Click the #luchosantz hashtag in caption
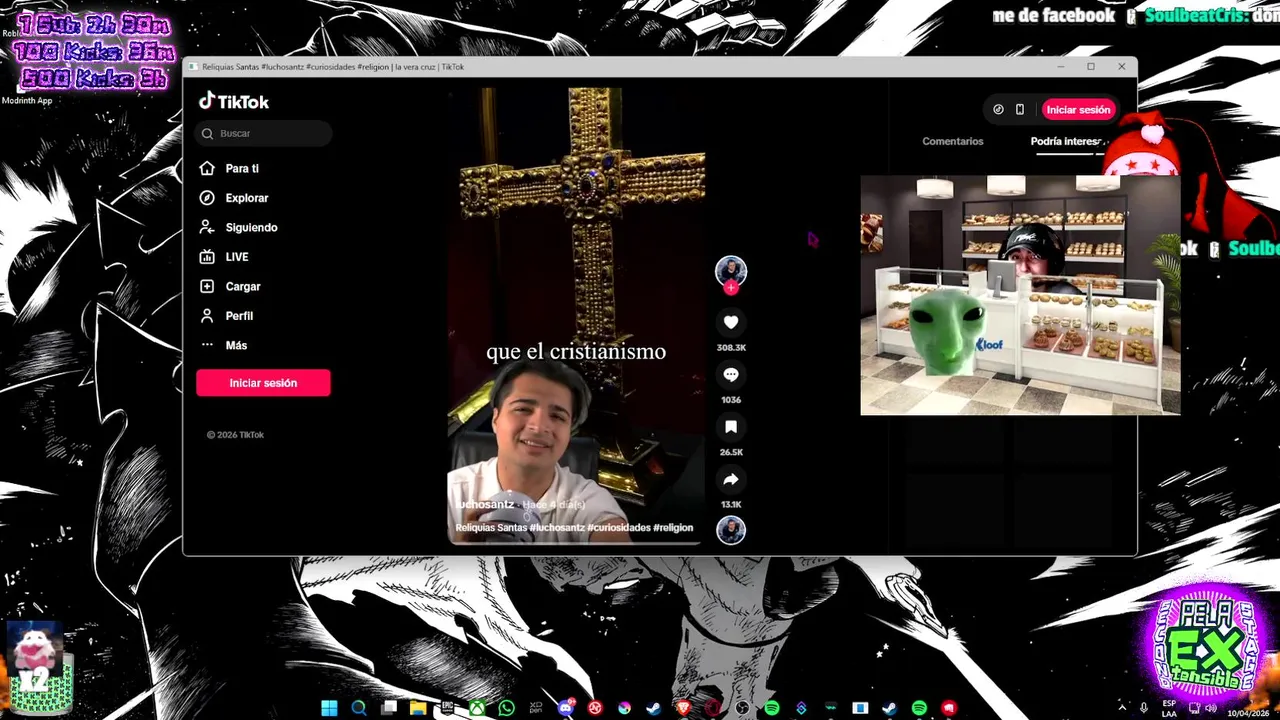The height and width of the screenshot is (720, 1280). (x=556, y=528)
